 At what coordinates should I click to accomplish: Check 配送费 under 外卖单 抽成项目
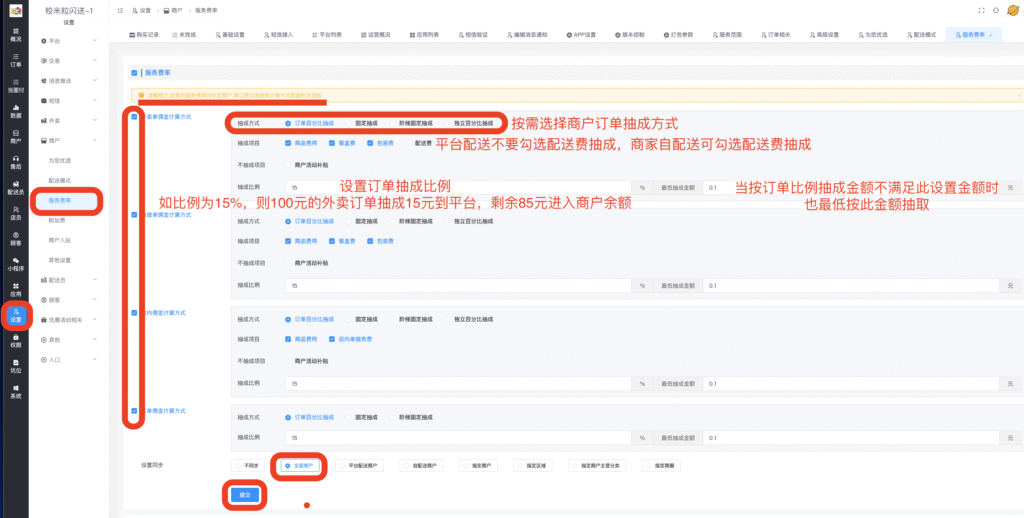click(409, 142)
